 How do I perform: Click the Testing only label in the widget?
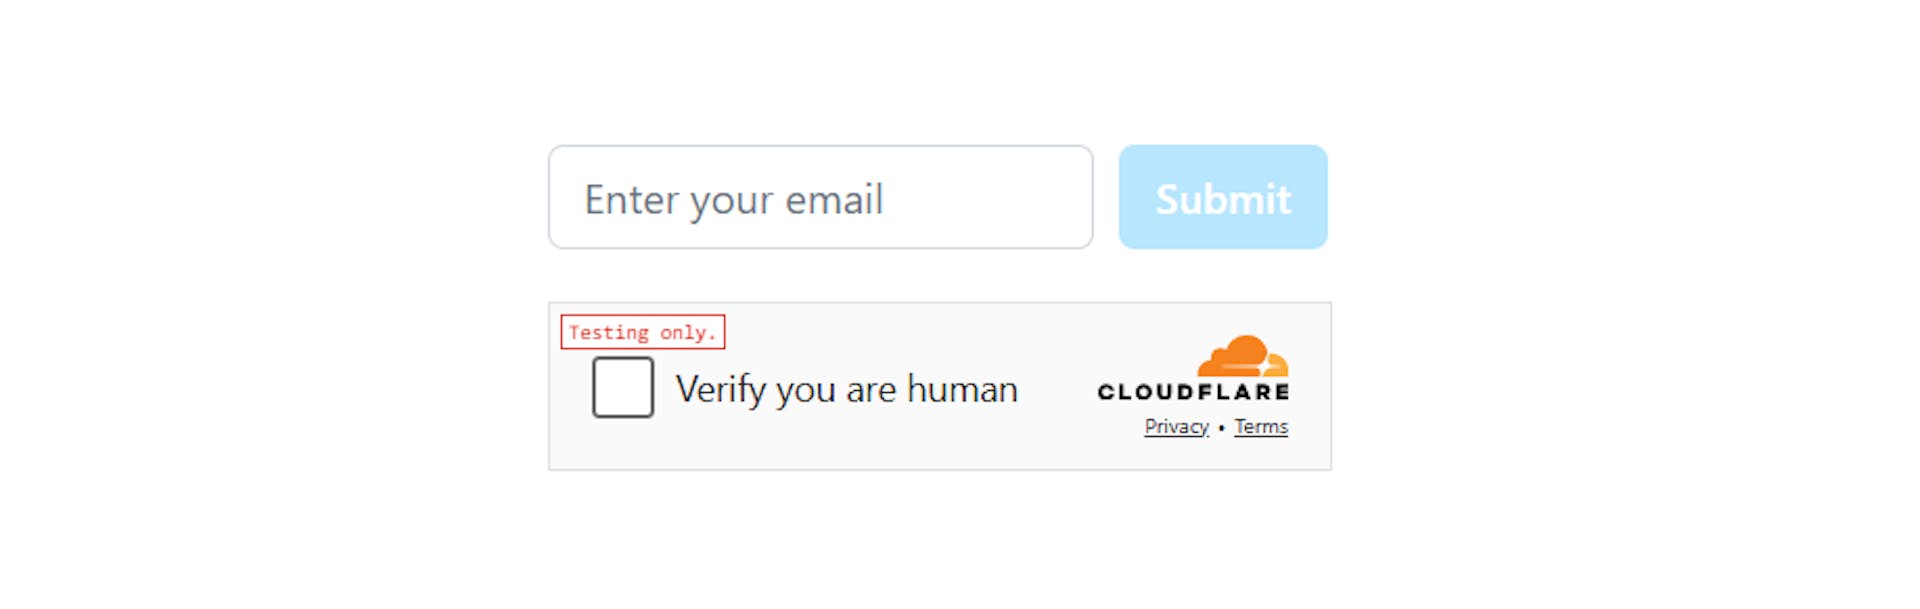point(642,332)
